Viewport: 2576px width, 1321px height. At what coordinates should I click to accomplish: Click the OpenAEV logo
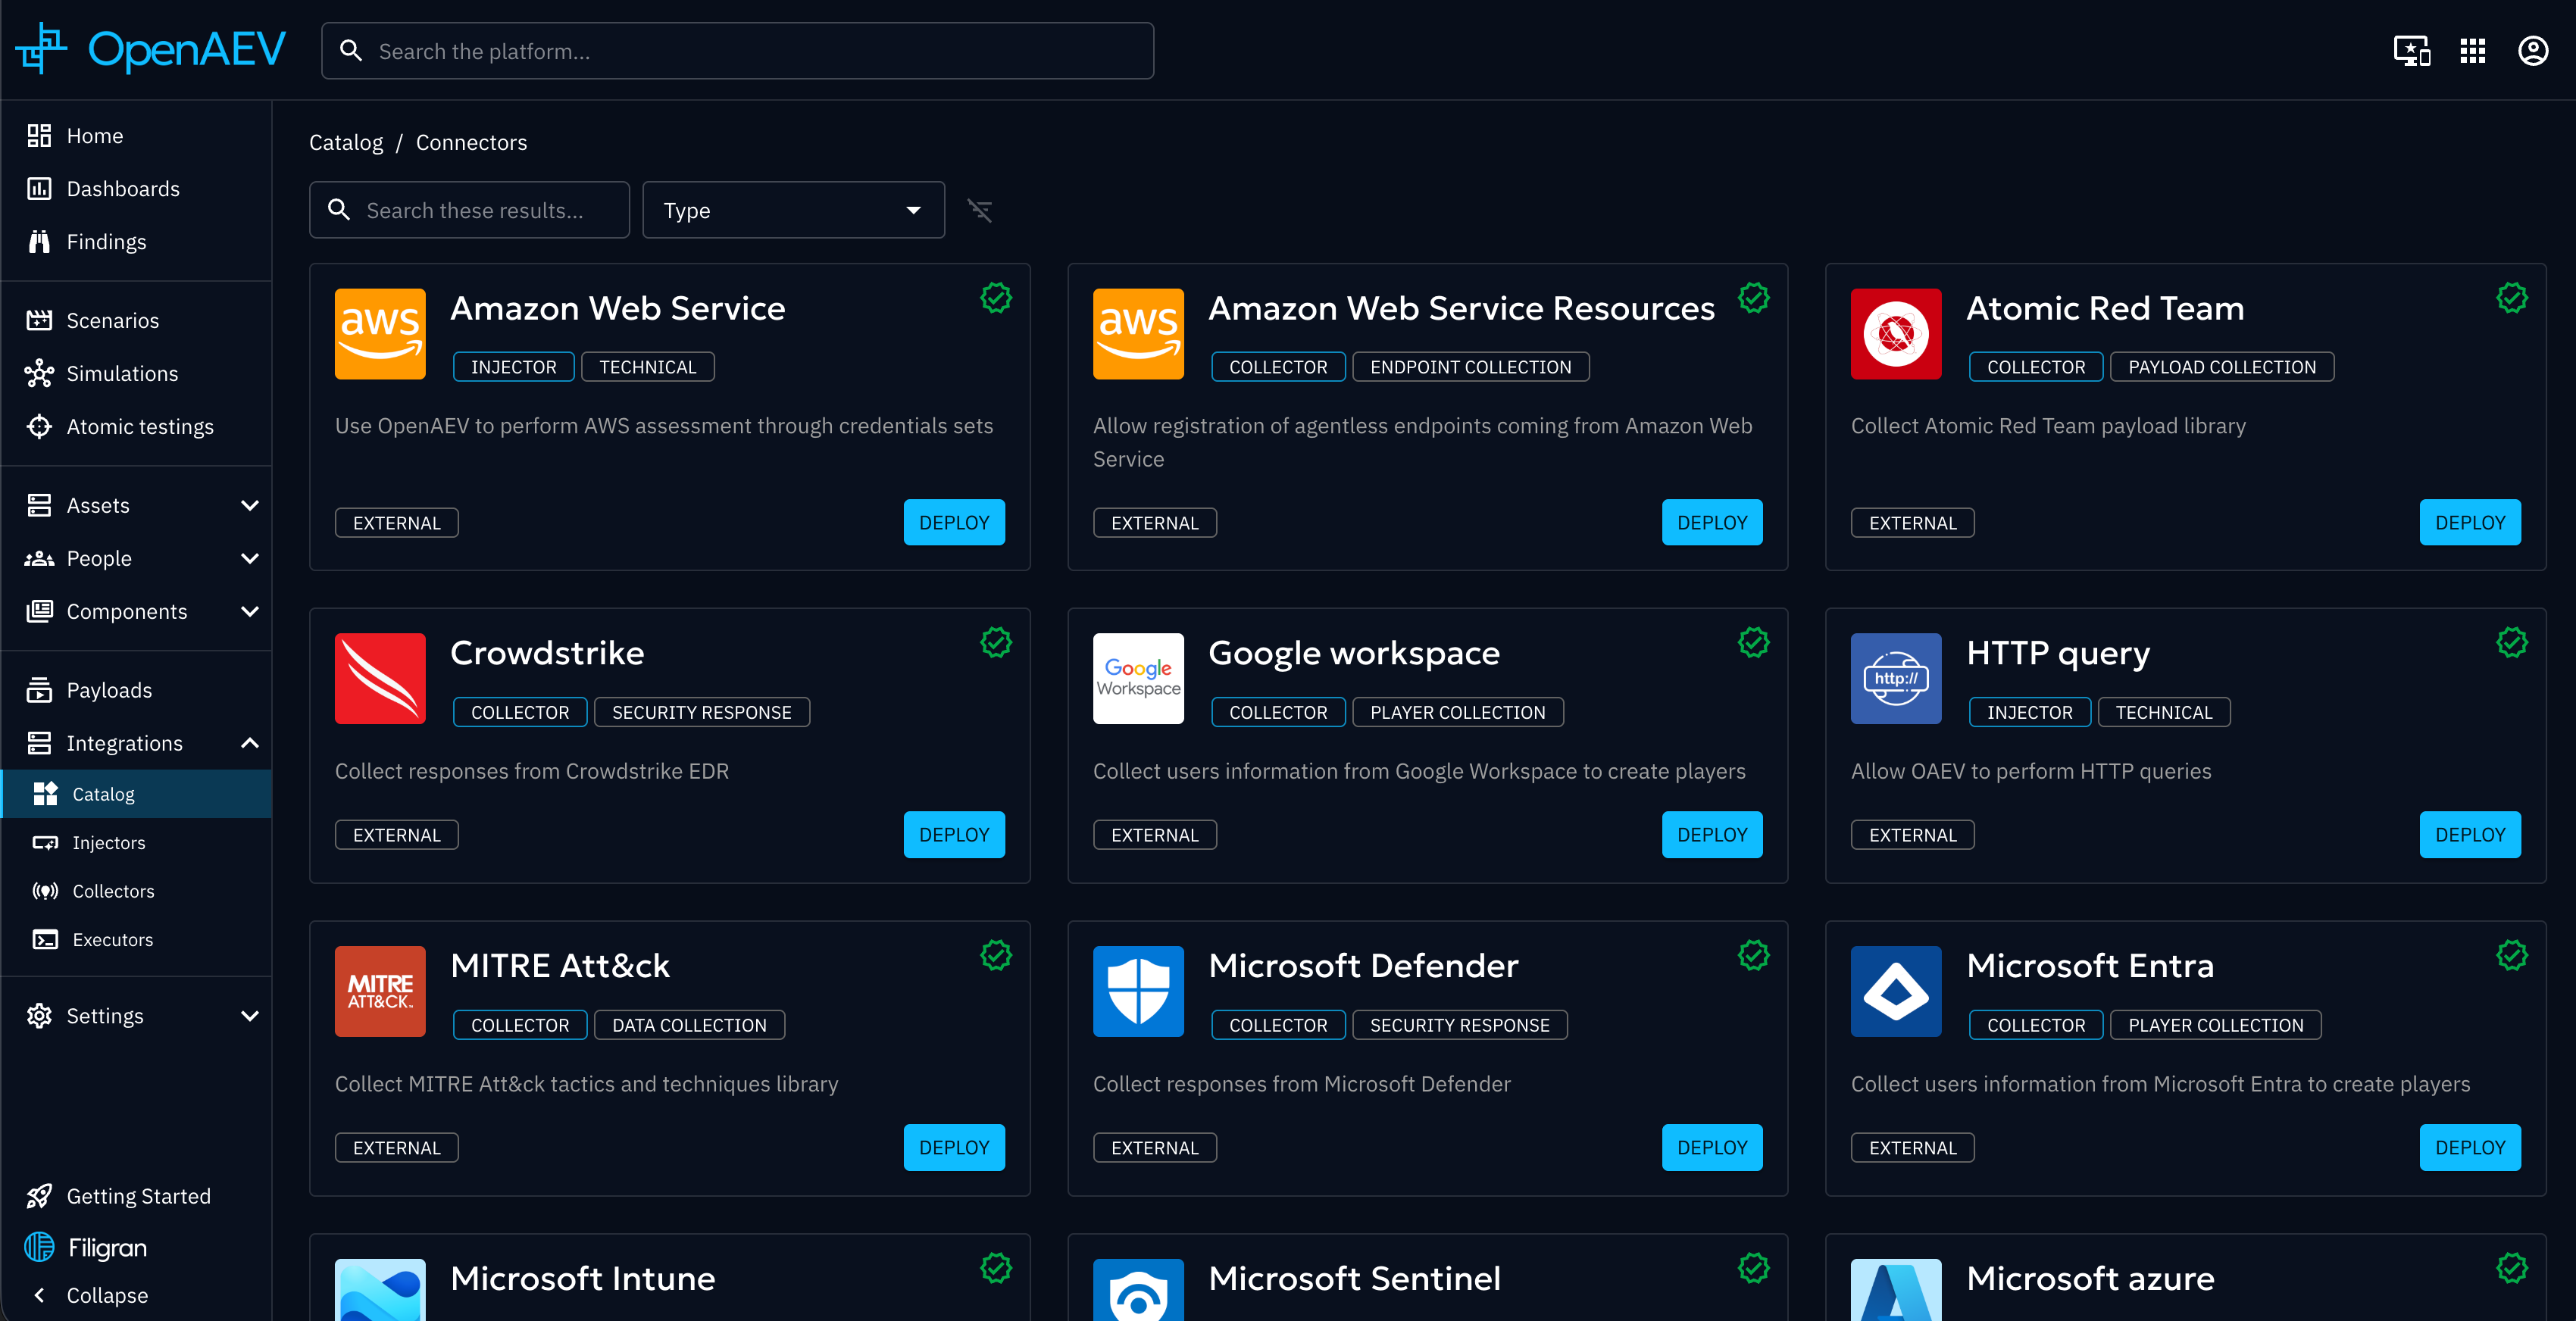click(151, 49)
